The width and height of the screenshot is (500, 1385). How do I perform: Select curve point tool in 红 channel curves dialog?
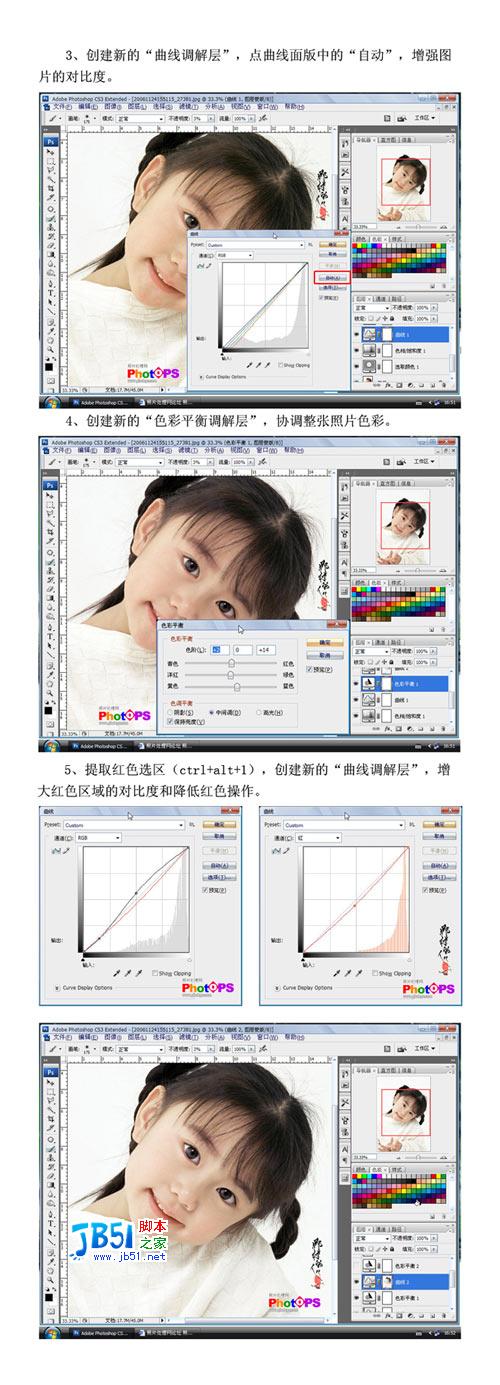click(x=276, y=851)
